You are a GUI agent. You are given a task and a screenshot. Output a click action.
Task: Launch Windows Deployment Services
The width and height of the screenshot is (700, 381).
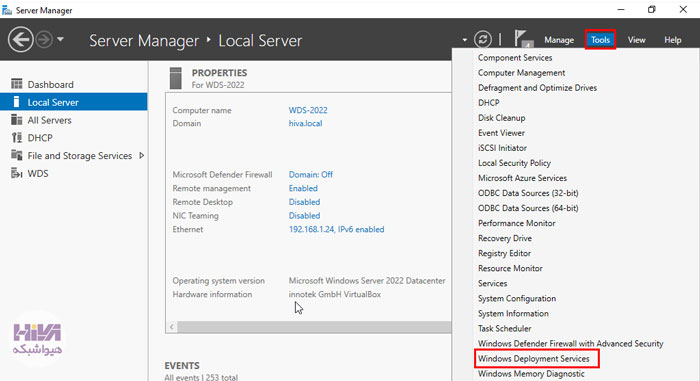[533, 359]
